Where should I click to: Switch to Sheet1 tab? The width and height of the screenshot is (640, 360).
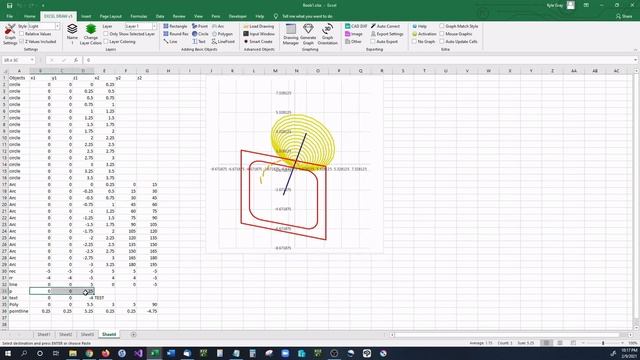point(44,334)
